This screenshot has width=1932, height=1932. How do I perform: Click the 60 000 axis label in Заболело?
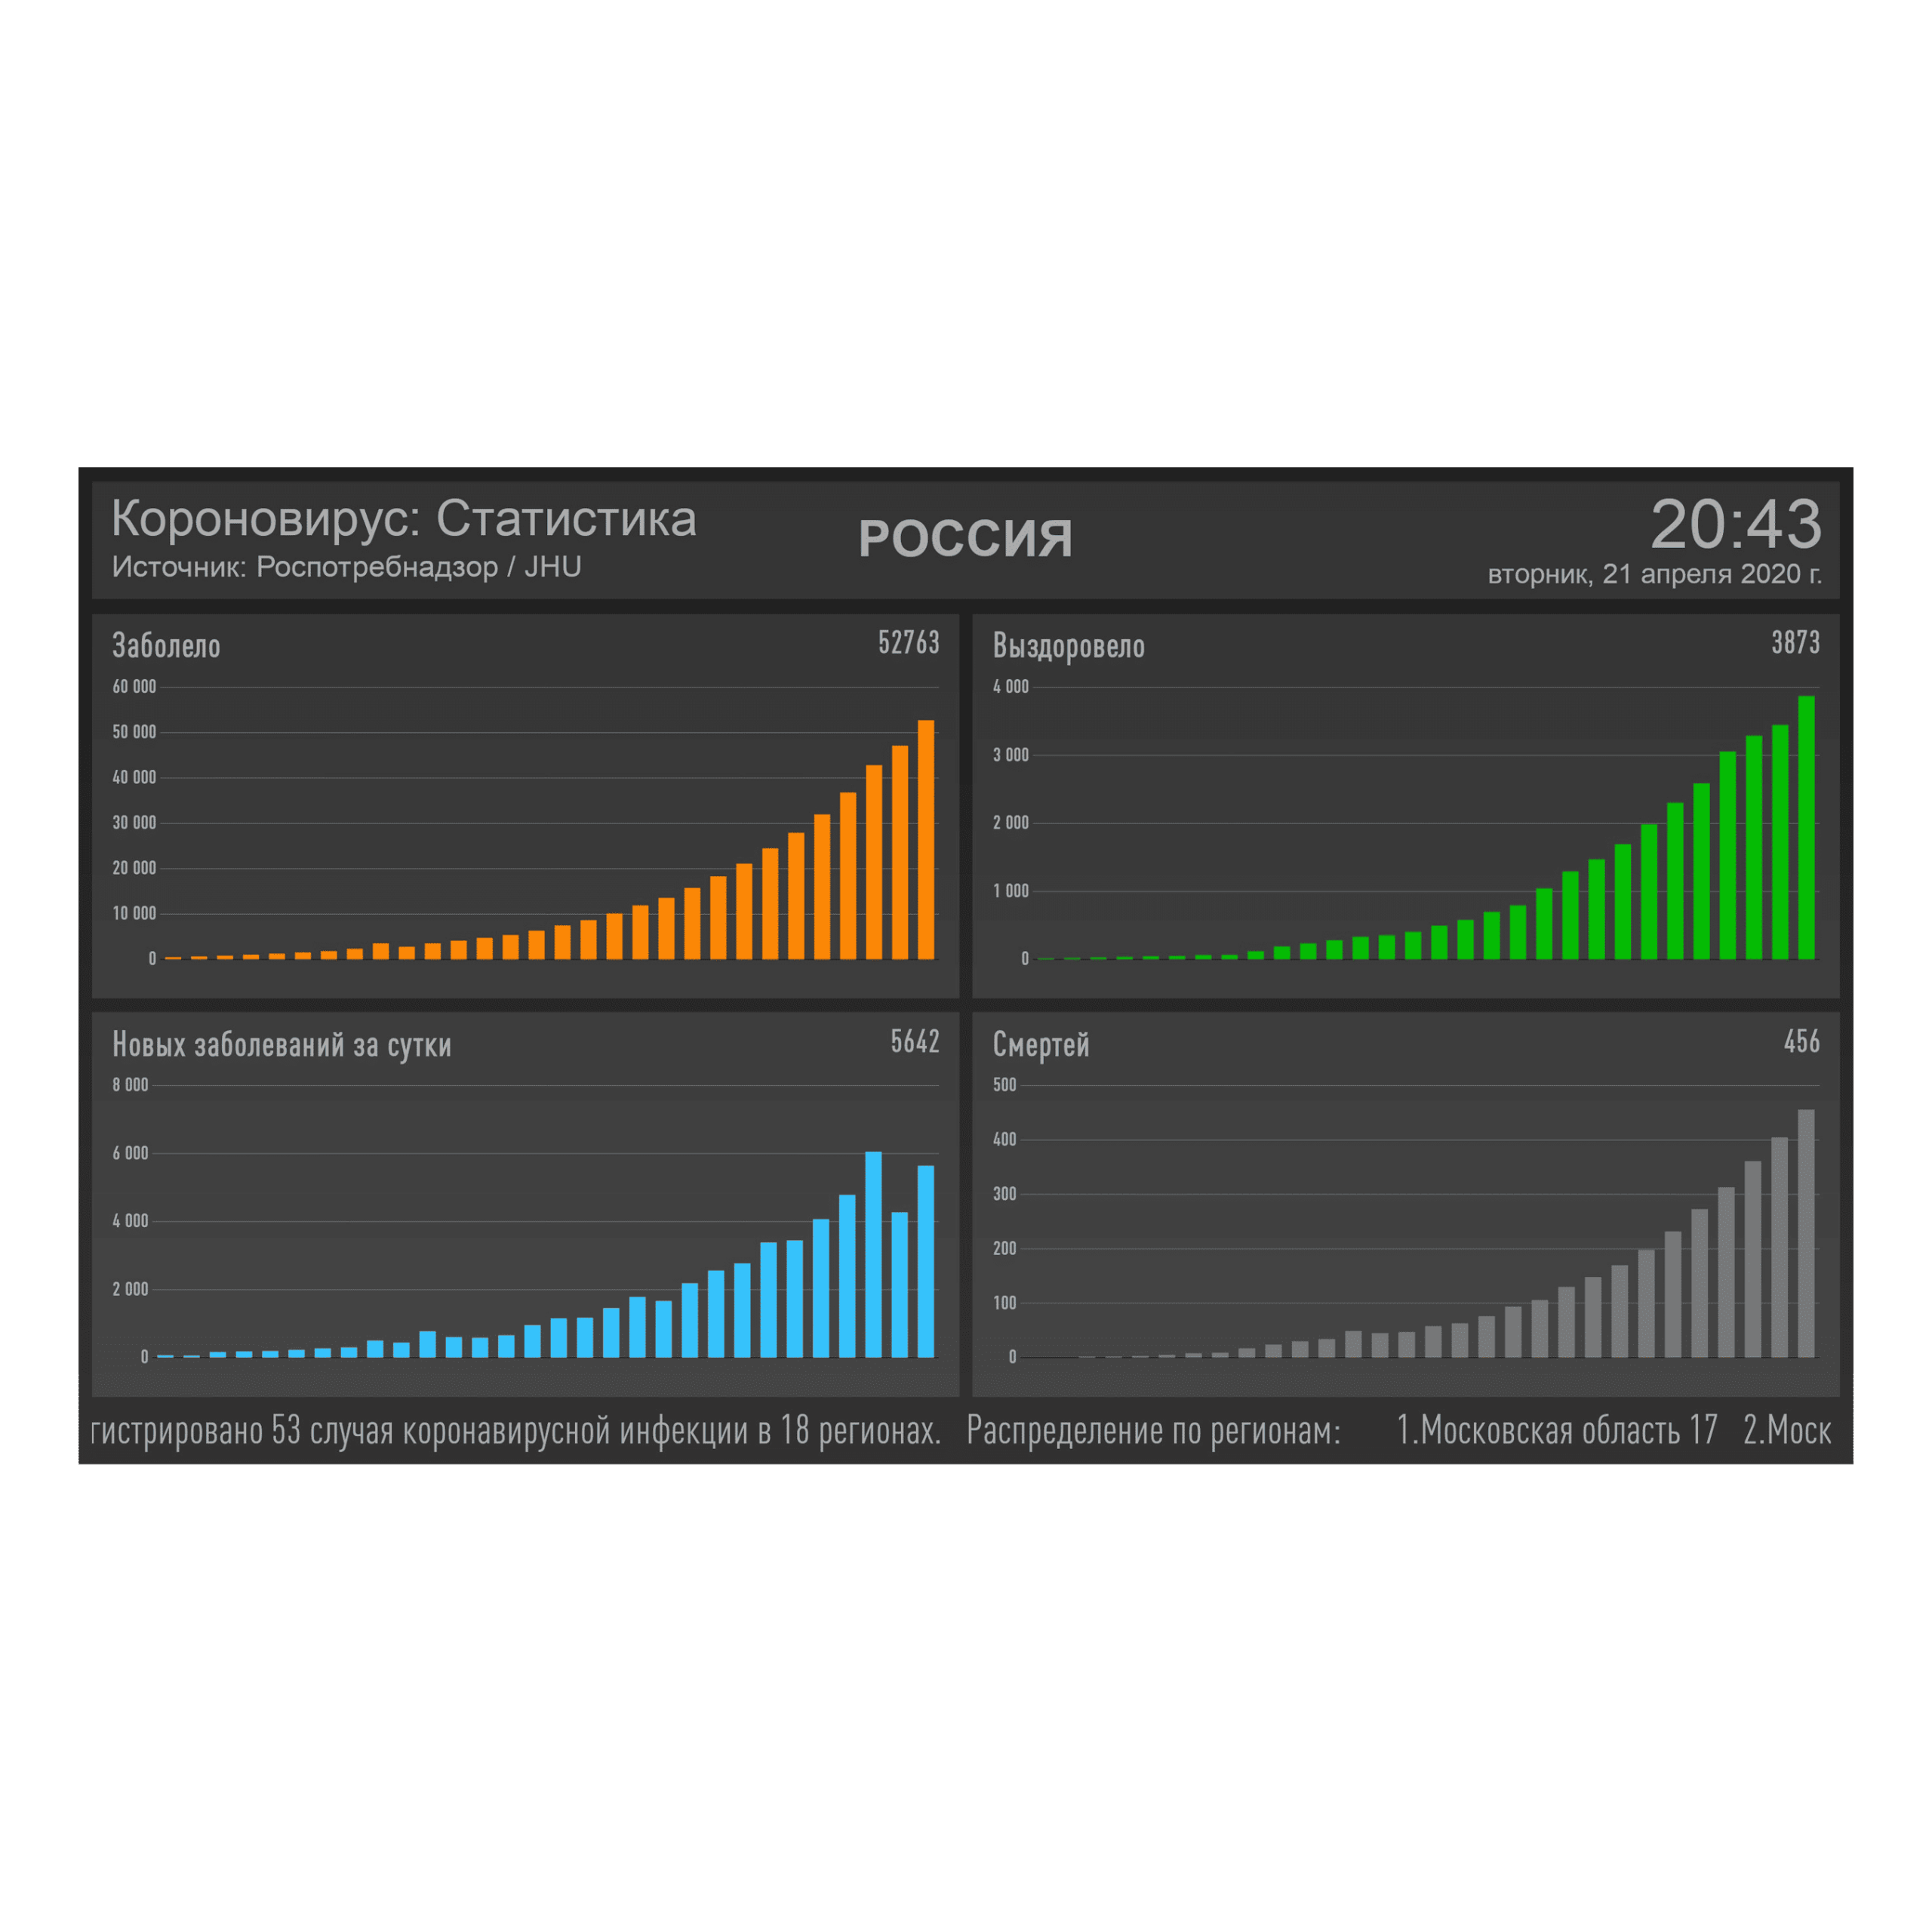134,687
